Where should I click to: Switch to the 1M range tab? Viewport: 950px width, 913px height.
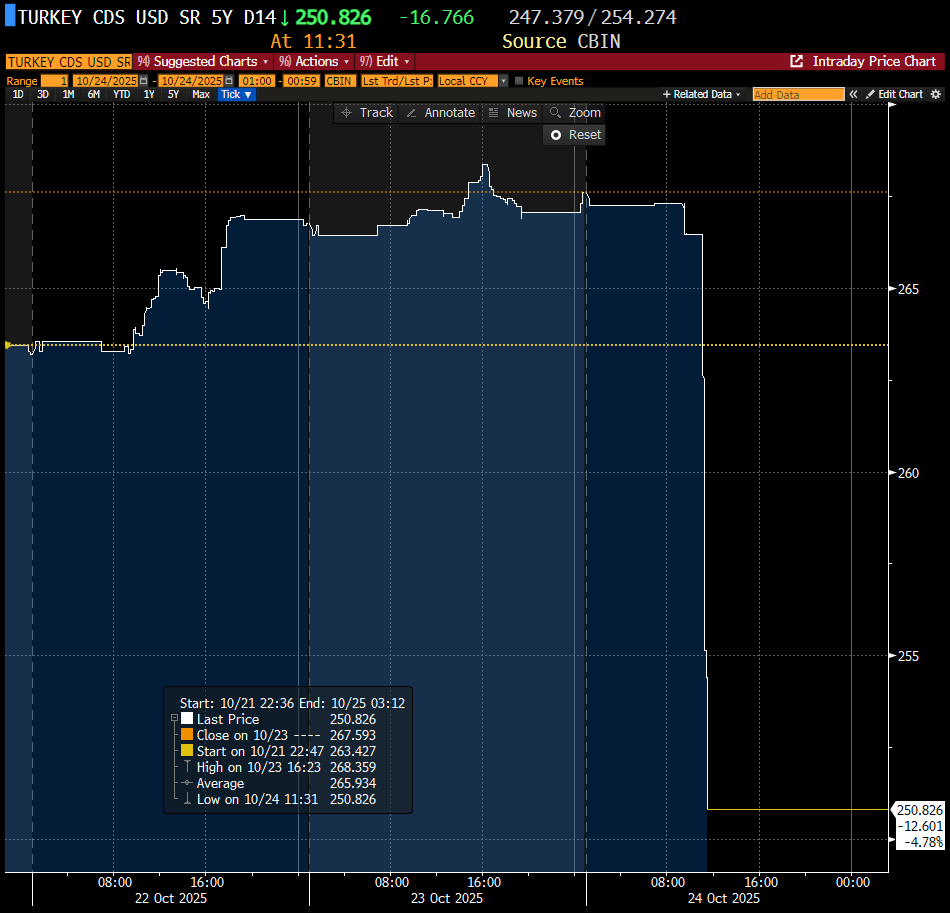(x=68, y=94)
